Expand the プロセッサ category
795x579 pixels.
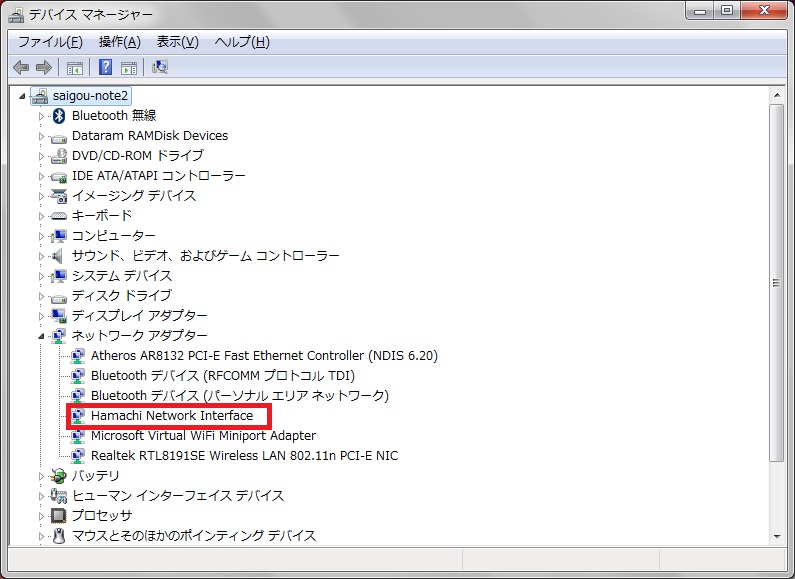[41, 516]
